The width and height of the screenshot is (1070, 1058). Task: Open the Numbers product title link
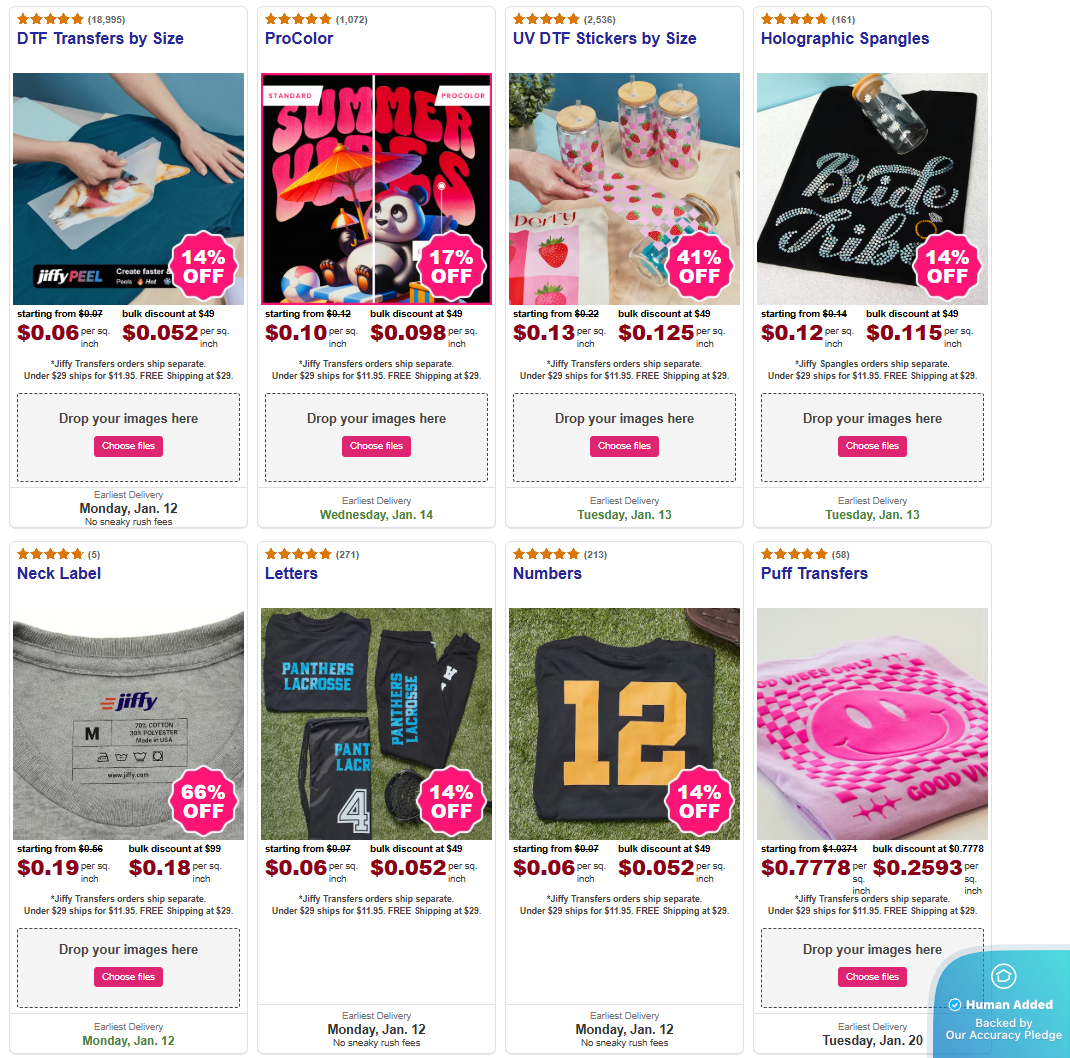tap(547, 574)
